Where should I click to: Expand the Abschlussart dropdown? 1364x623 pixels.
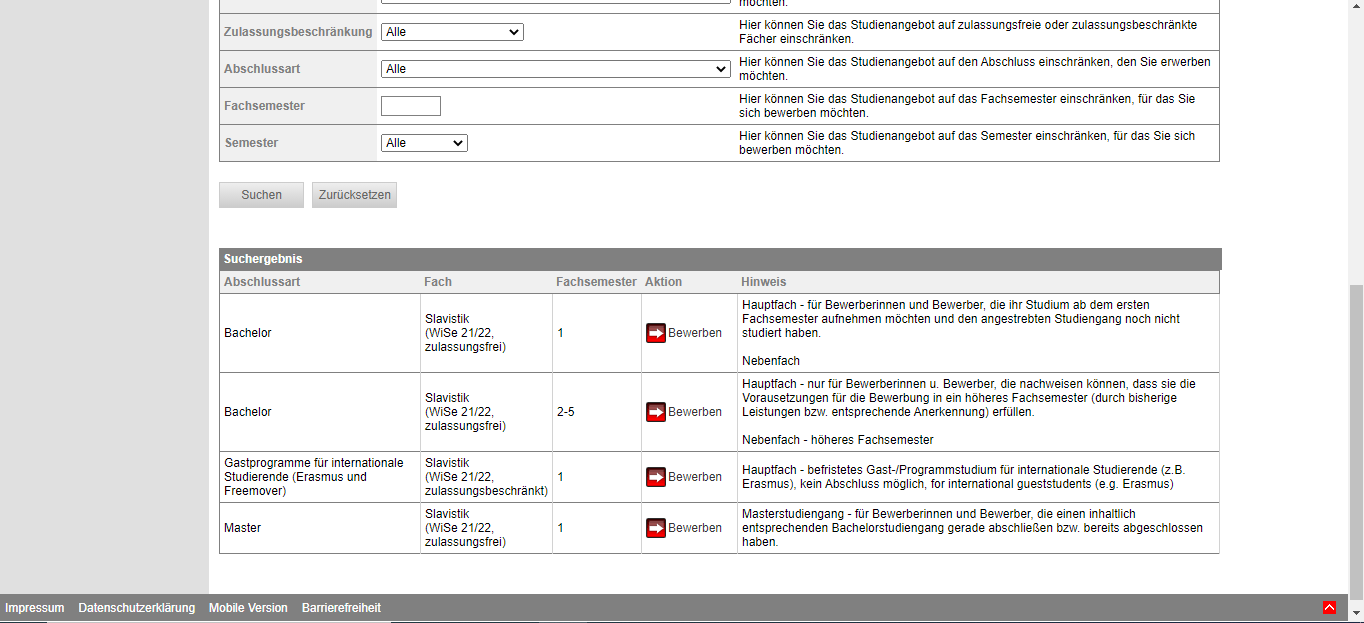(555, 69)
